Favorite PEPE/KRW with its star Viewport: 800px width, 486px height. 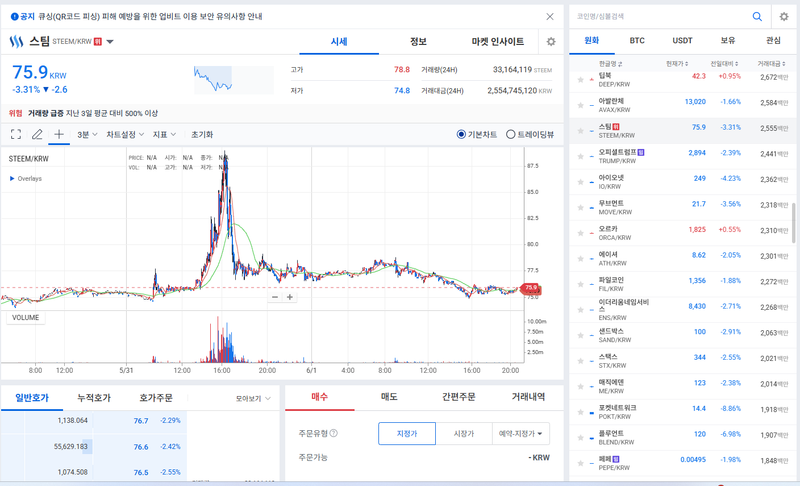coord(580,463)
